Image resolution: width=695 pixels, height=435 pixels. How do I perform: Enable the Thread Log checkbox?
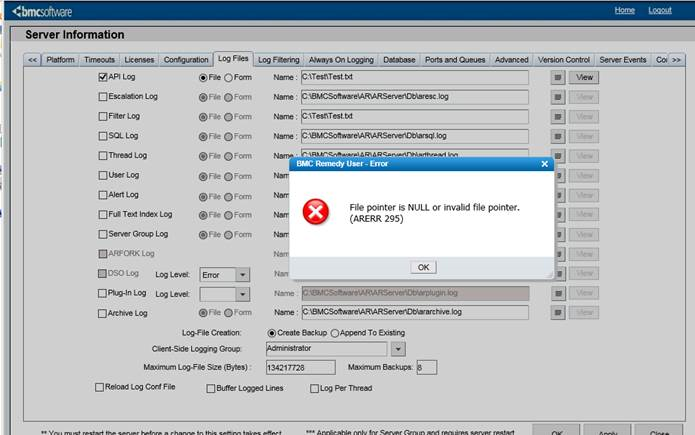(103, 156)
